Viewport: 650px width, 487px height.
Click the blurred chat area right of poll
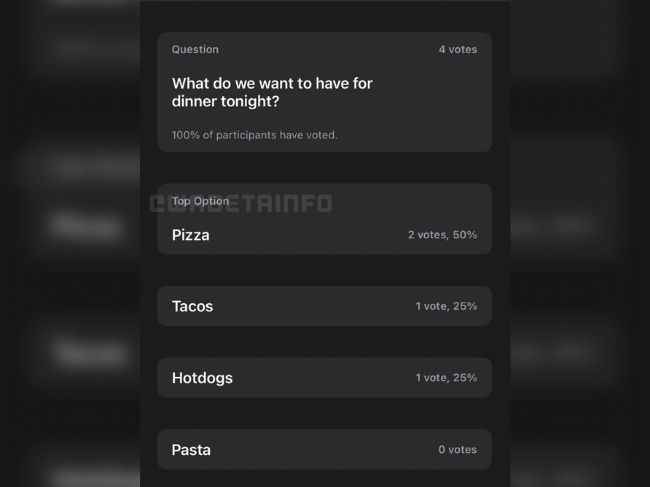pyautogui.click(x=580, y=243)
